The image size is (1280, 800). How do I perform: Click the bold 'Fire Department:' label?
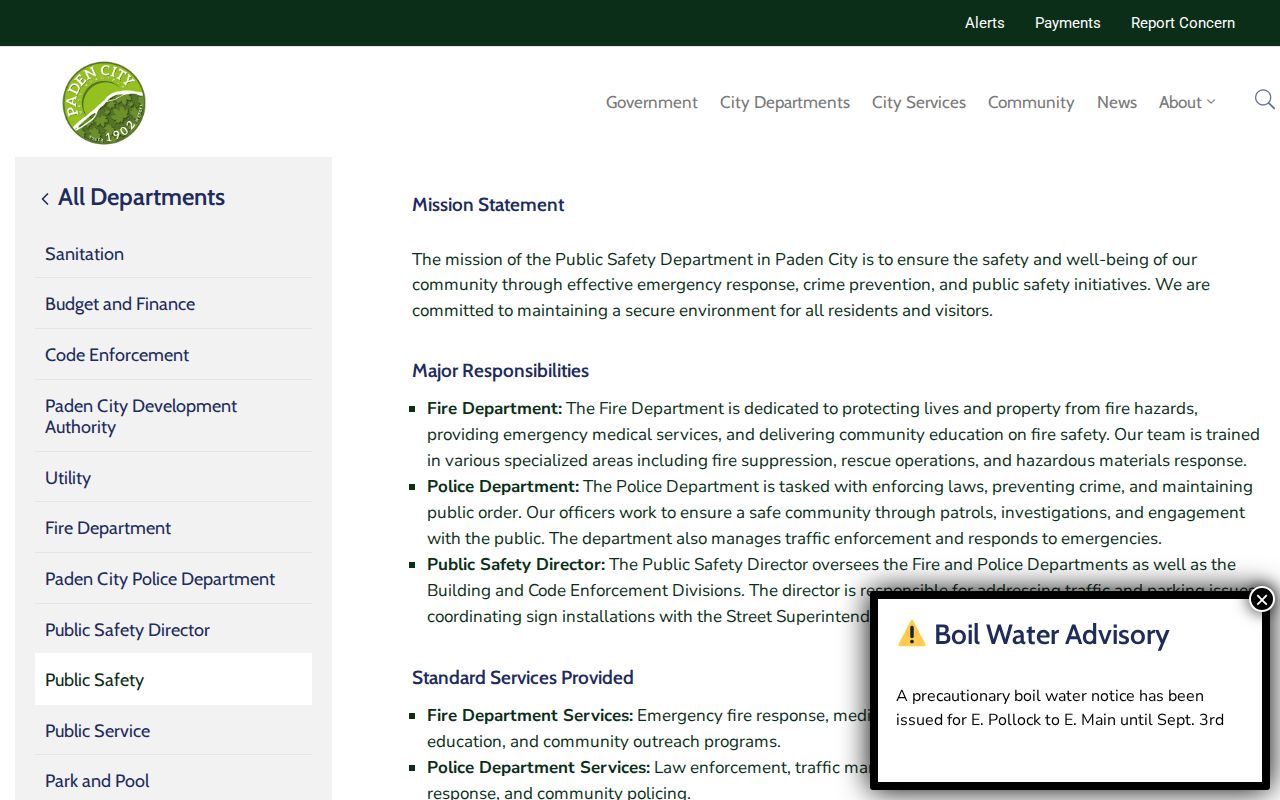tap(495, 408)
